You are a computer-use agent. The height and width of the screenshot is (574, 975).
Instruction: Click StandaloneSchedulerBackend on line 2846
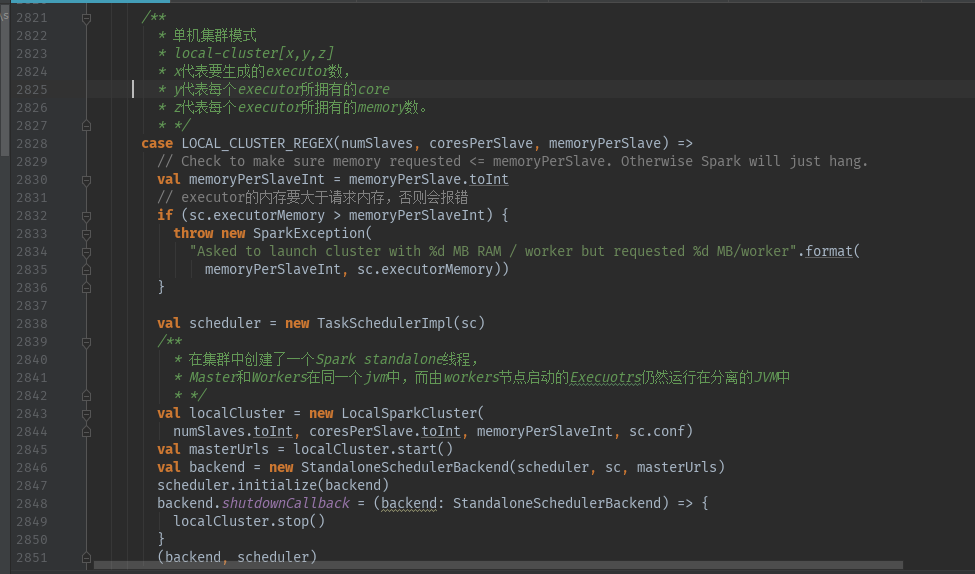405,467
